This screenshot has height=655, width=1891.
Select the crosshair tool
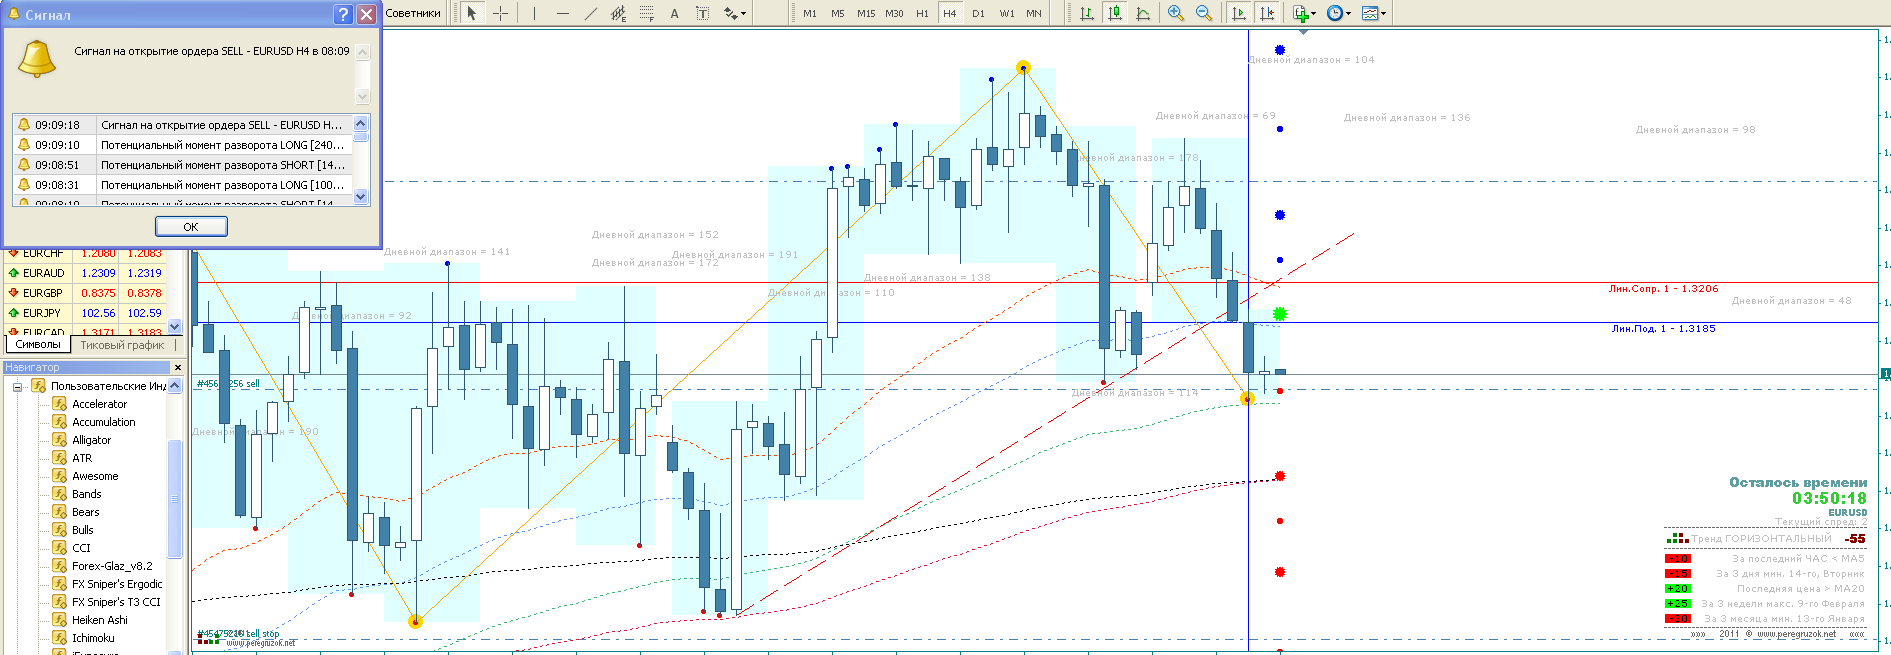click(500, 13)
